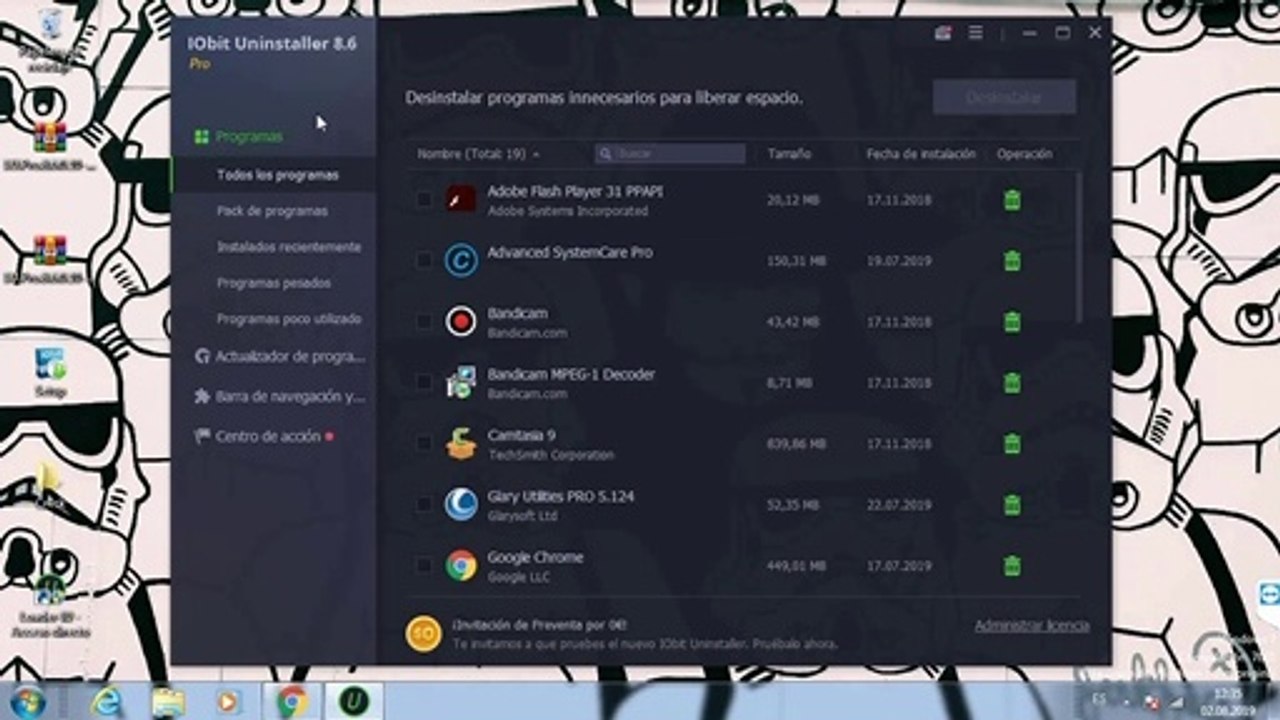Viewport: 1280px width, 720px height.
Task: Open the hamburger options menu
Action: tap(975, 33)
